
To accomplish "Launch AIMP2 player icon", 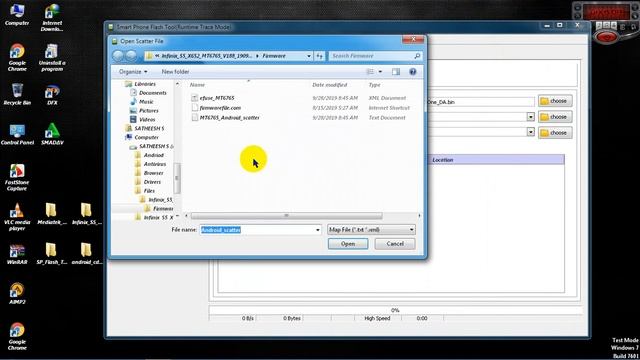I will coord(17,293).
